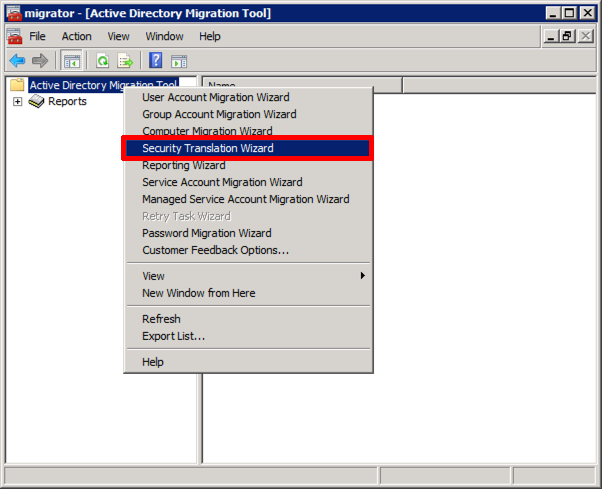Click the Reports book icon
The height and width of the screenshot is (489, 602).
click(x=36, y=101)
